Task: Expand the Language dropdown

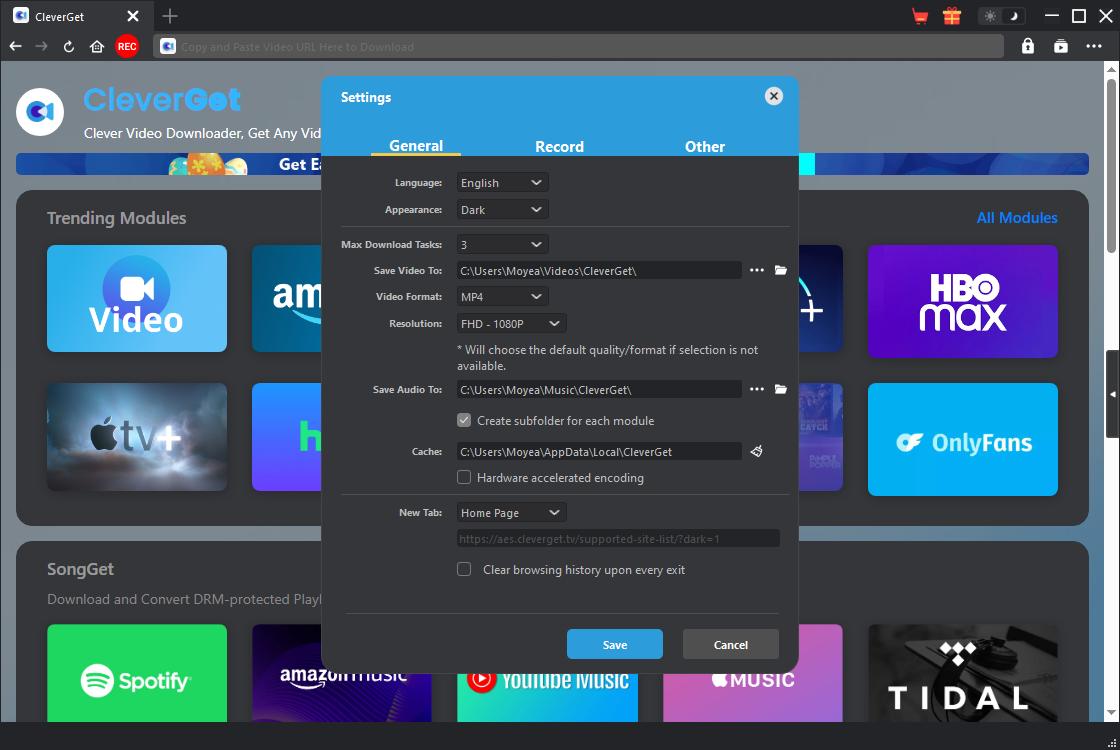Action: point(502,183)
